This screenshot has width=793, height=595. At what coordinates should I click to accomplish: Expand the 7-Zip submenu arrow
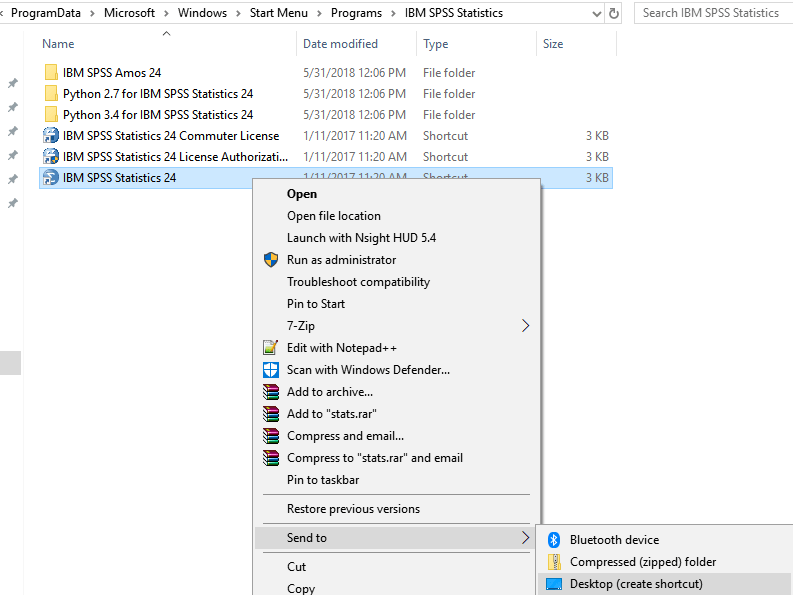pyautogui.click(x=525, y=325)
